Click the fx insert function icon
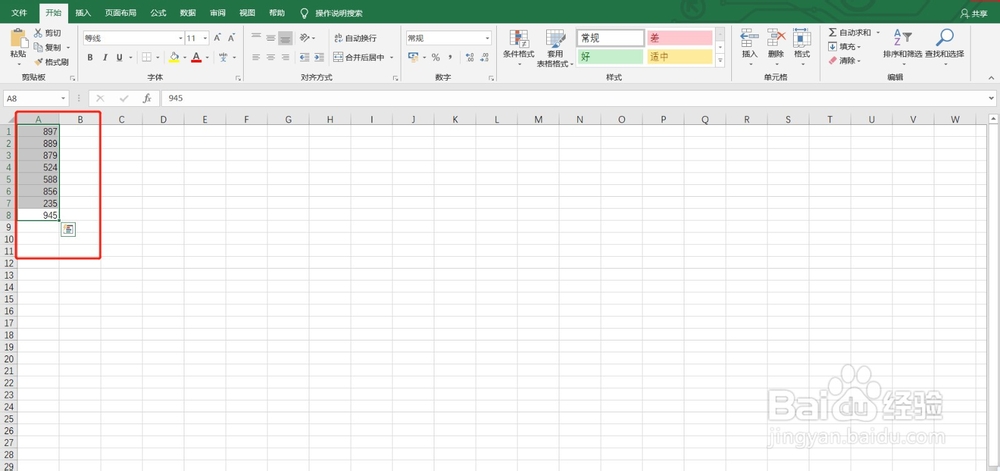Image resolution: width=1000 pixels, height=471 pixels. (x=147, y=98)
